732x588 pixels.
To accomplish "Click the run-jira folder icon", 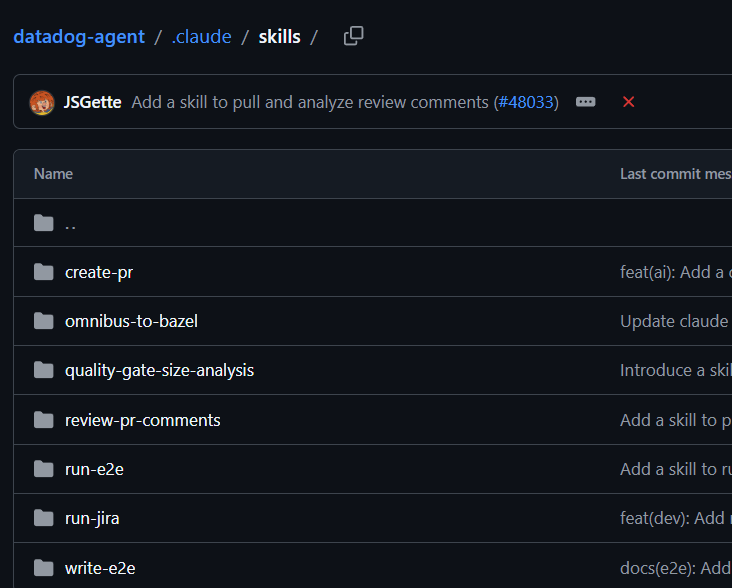I will point(43,518).
